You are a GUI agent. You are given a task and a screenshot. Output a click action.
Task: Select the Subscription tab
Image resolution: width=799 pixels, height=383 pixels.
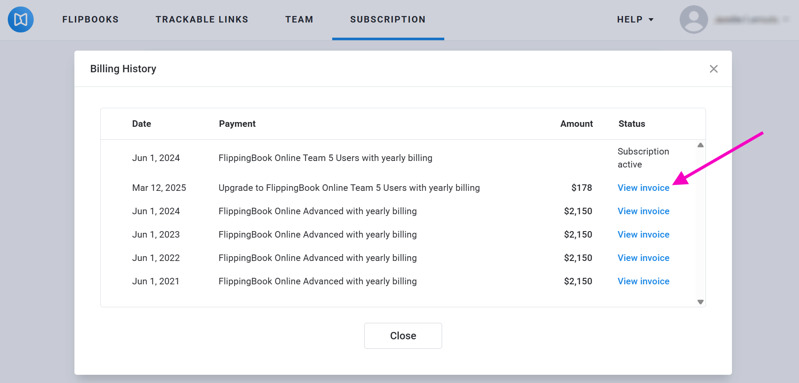[388, 20]
